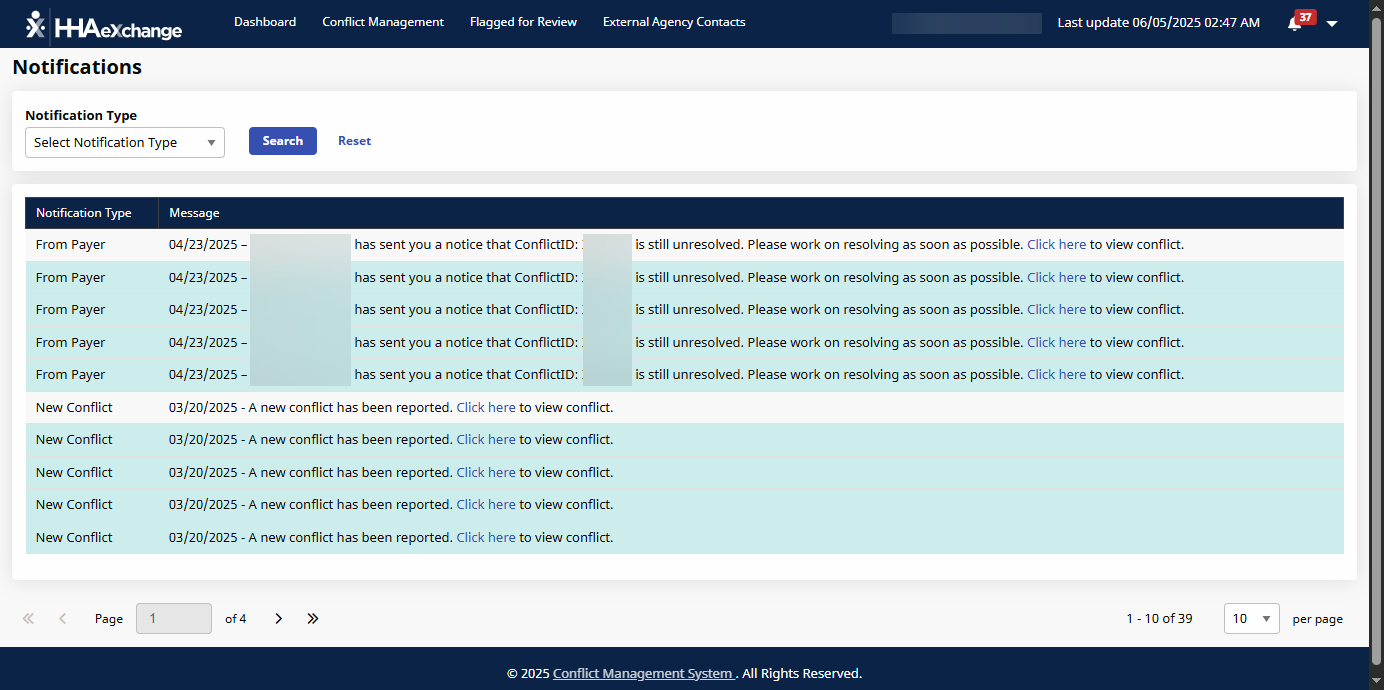Click here link in first From Payer row

tap(1056, 245)
